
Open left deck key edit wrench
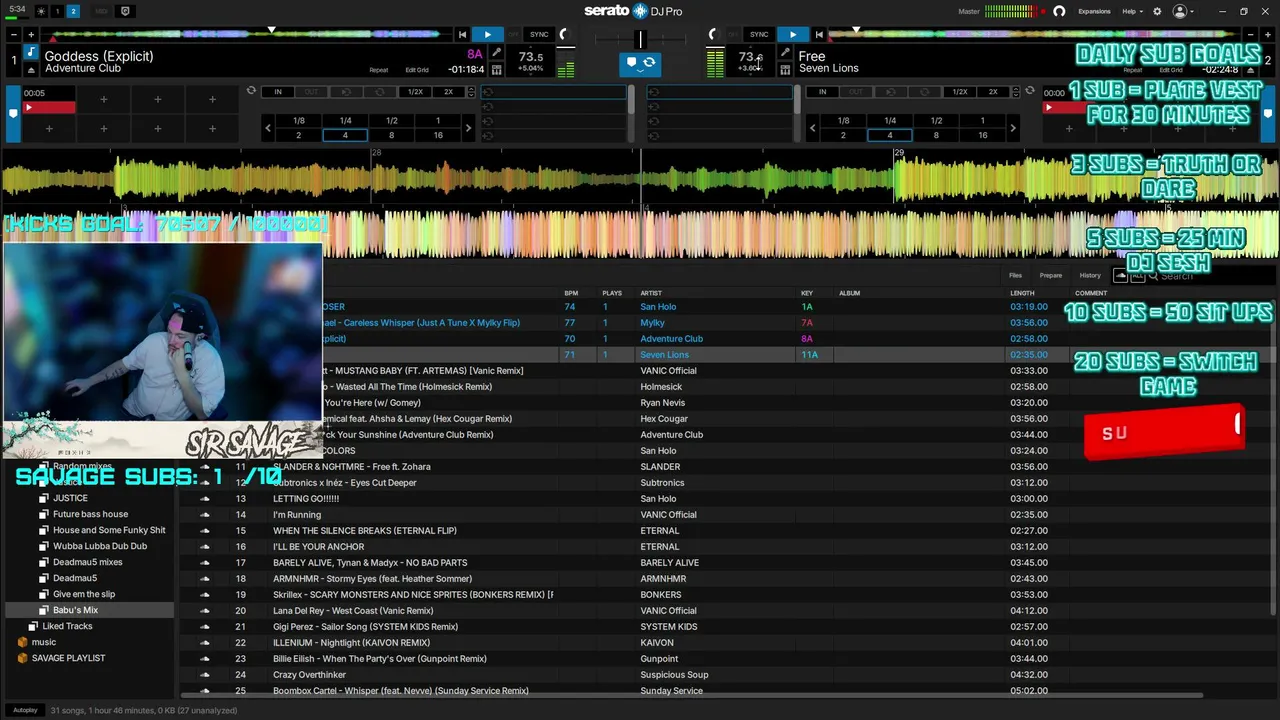[x=497, y=54]
